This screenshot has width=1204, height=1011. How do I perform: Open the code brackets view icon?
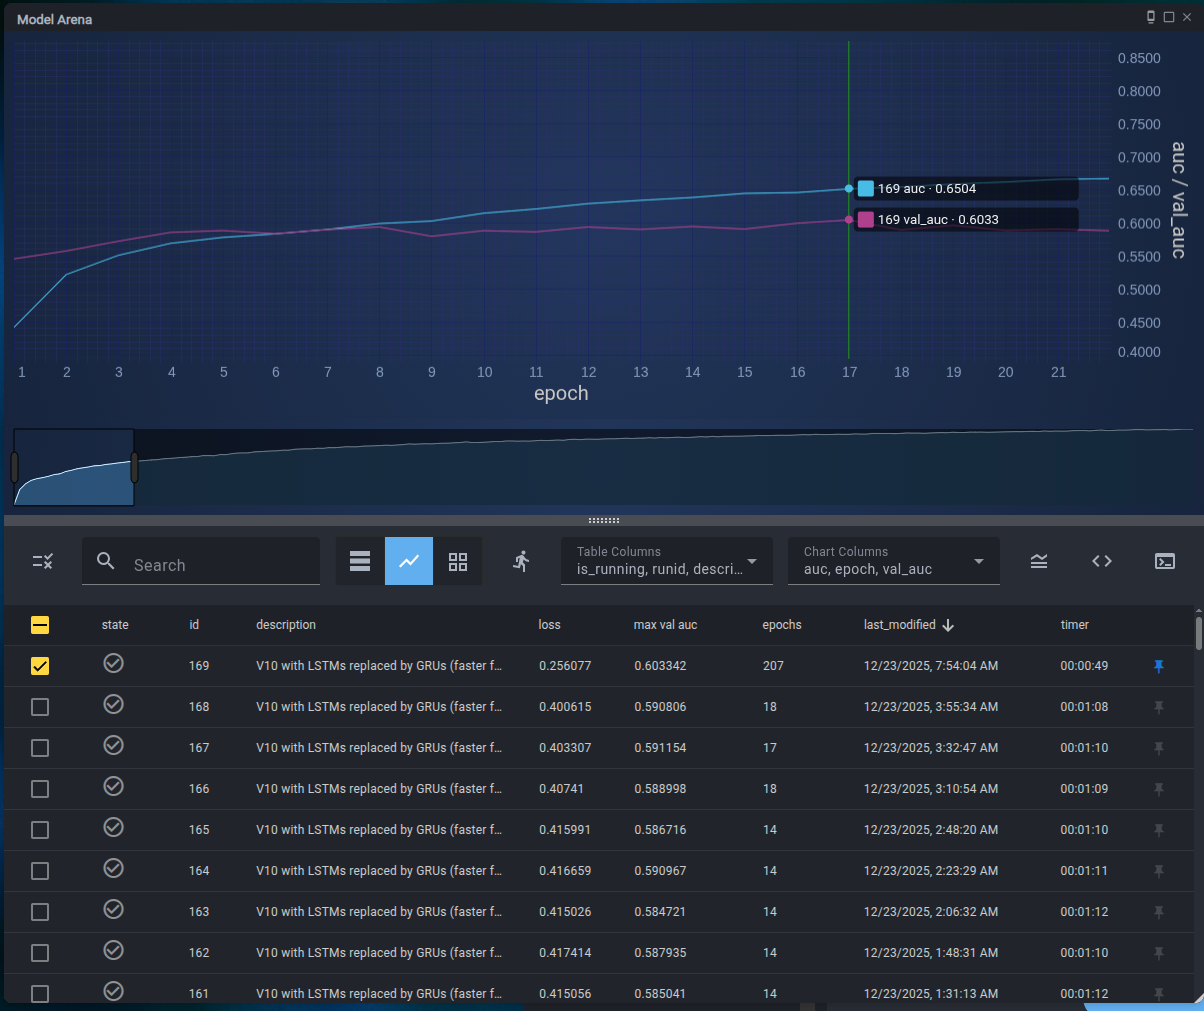pyautogui.click(x=1102, y=561)
